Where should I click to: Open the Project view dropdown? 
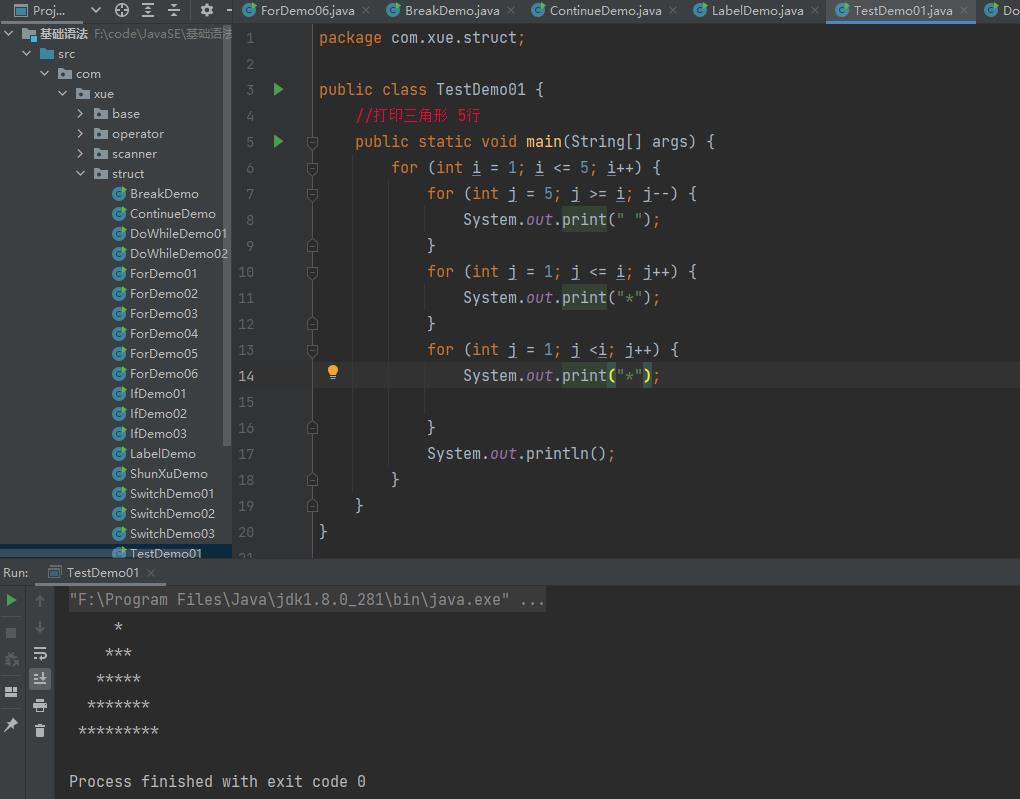tap(95, 10)
